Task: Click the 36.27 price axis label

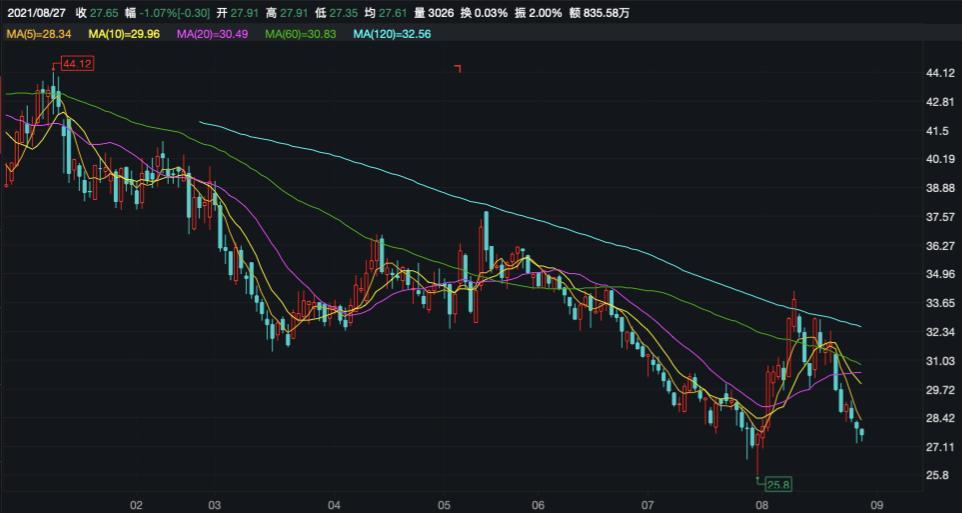Action: click(x=939, y=245)
